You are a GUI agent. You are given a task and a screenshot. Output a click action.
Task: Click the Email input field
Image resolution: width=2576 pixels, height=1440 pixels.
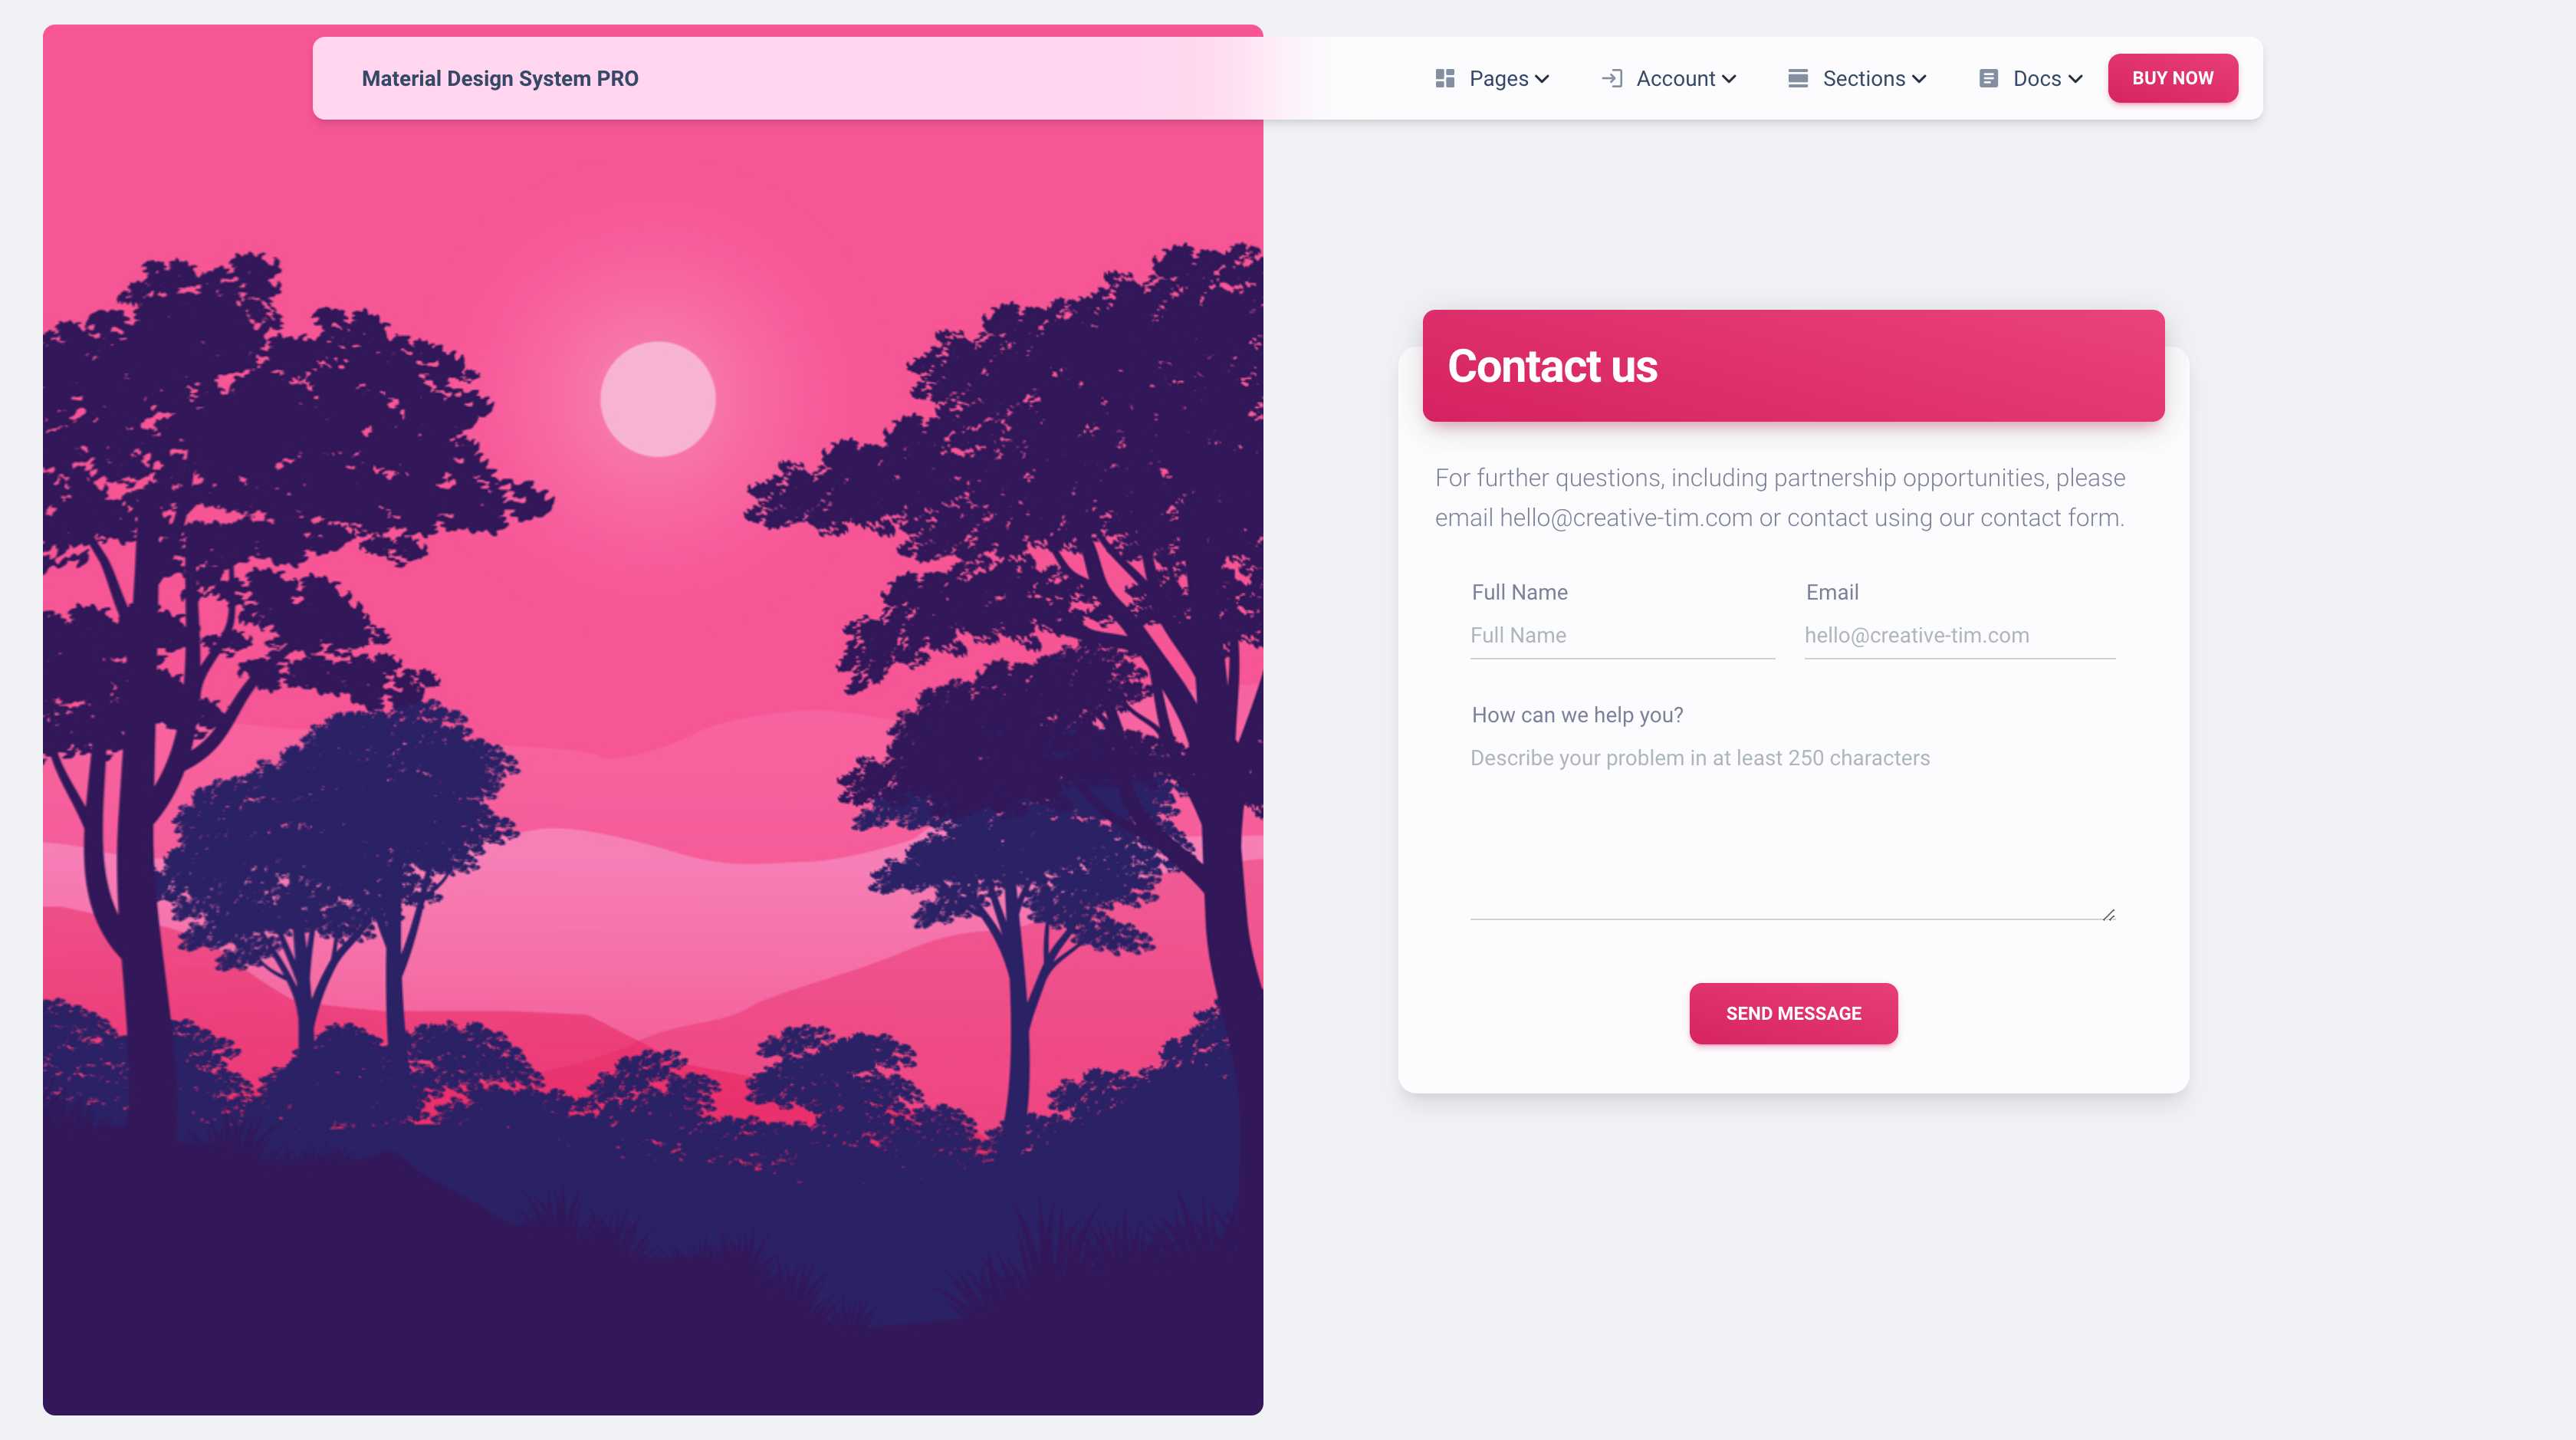(1960, 635)
